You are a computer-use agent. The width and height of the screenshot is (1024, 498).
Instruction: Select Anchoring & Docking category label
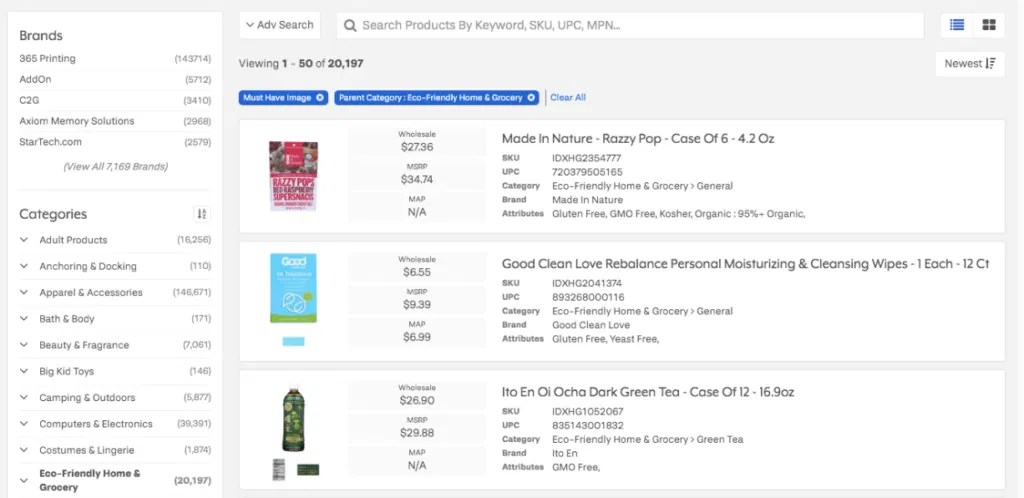88,266
